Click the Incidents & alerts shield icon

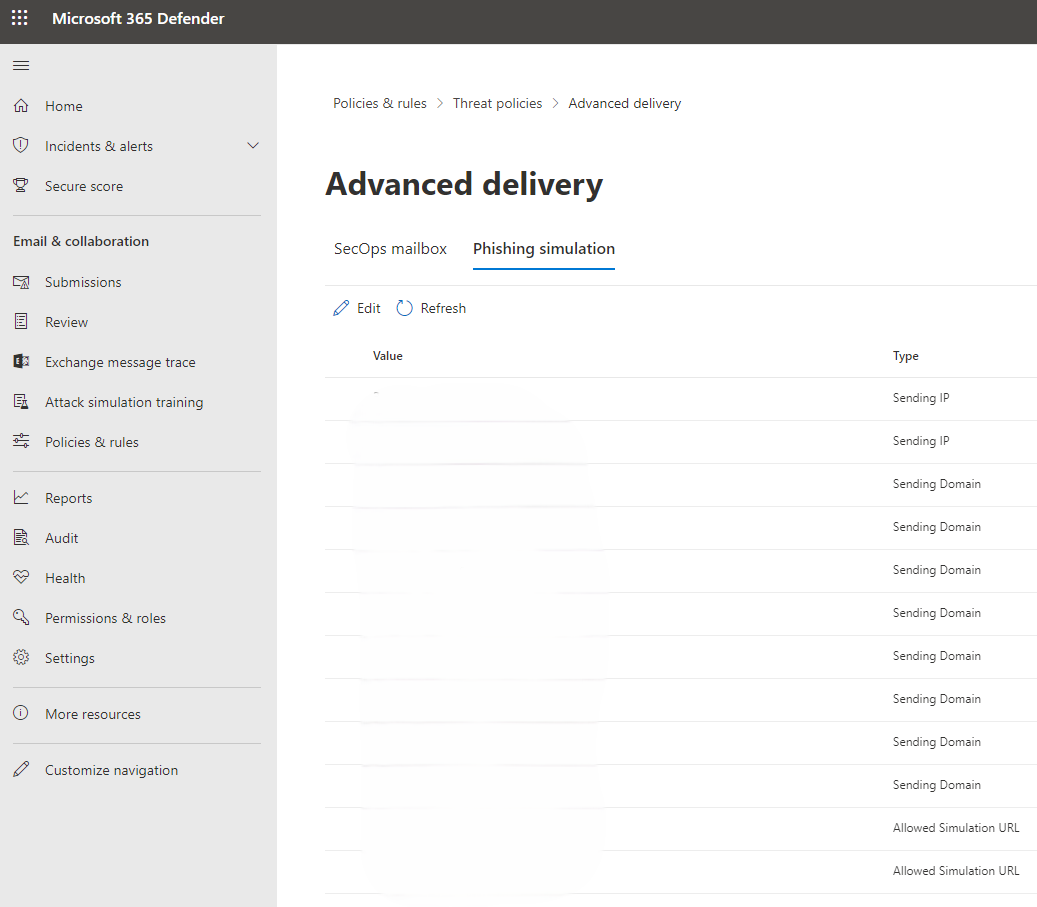click(21, 146)
